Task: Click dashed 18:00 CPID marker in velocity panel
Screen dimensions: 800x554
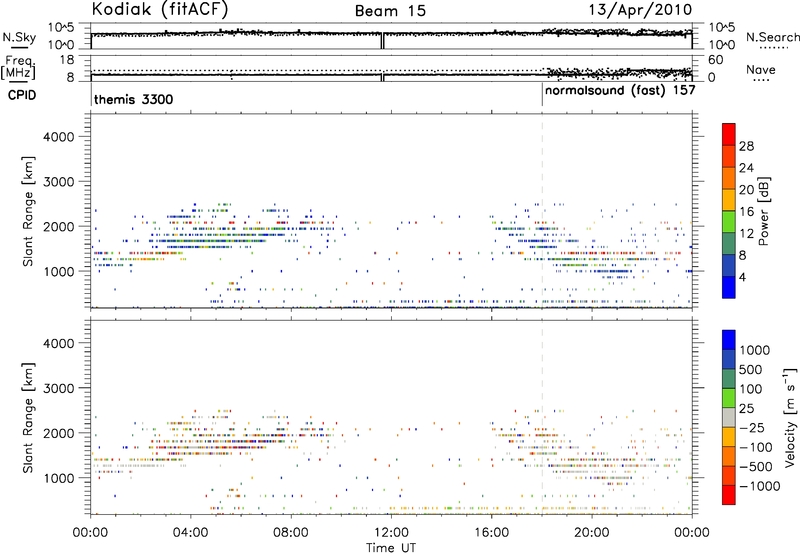Action: click(542, 417)
